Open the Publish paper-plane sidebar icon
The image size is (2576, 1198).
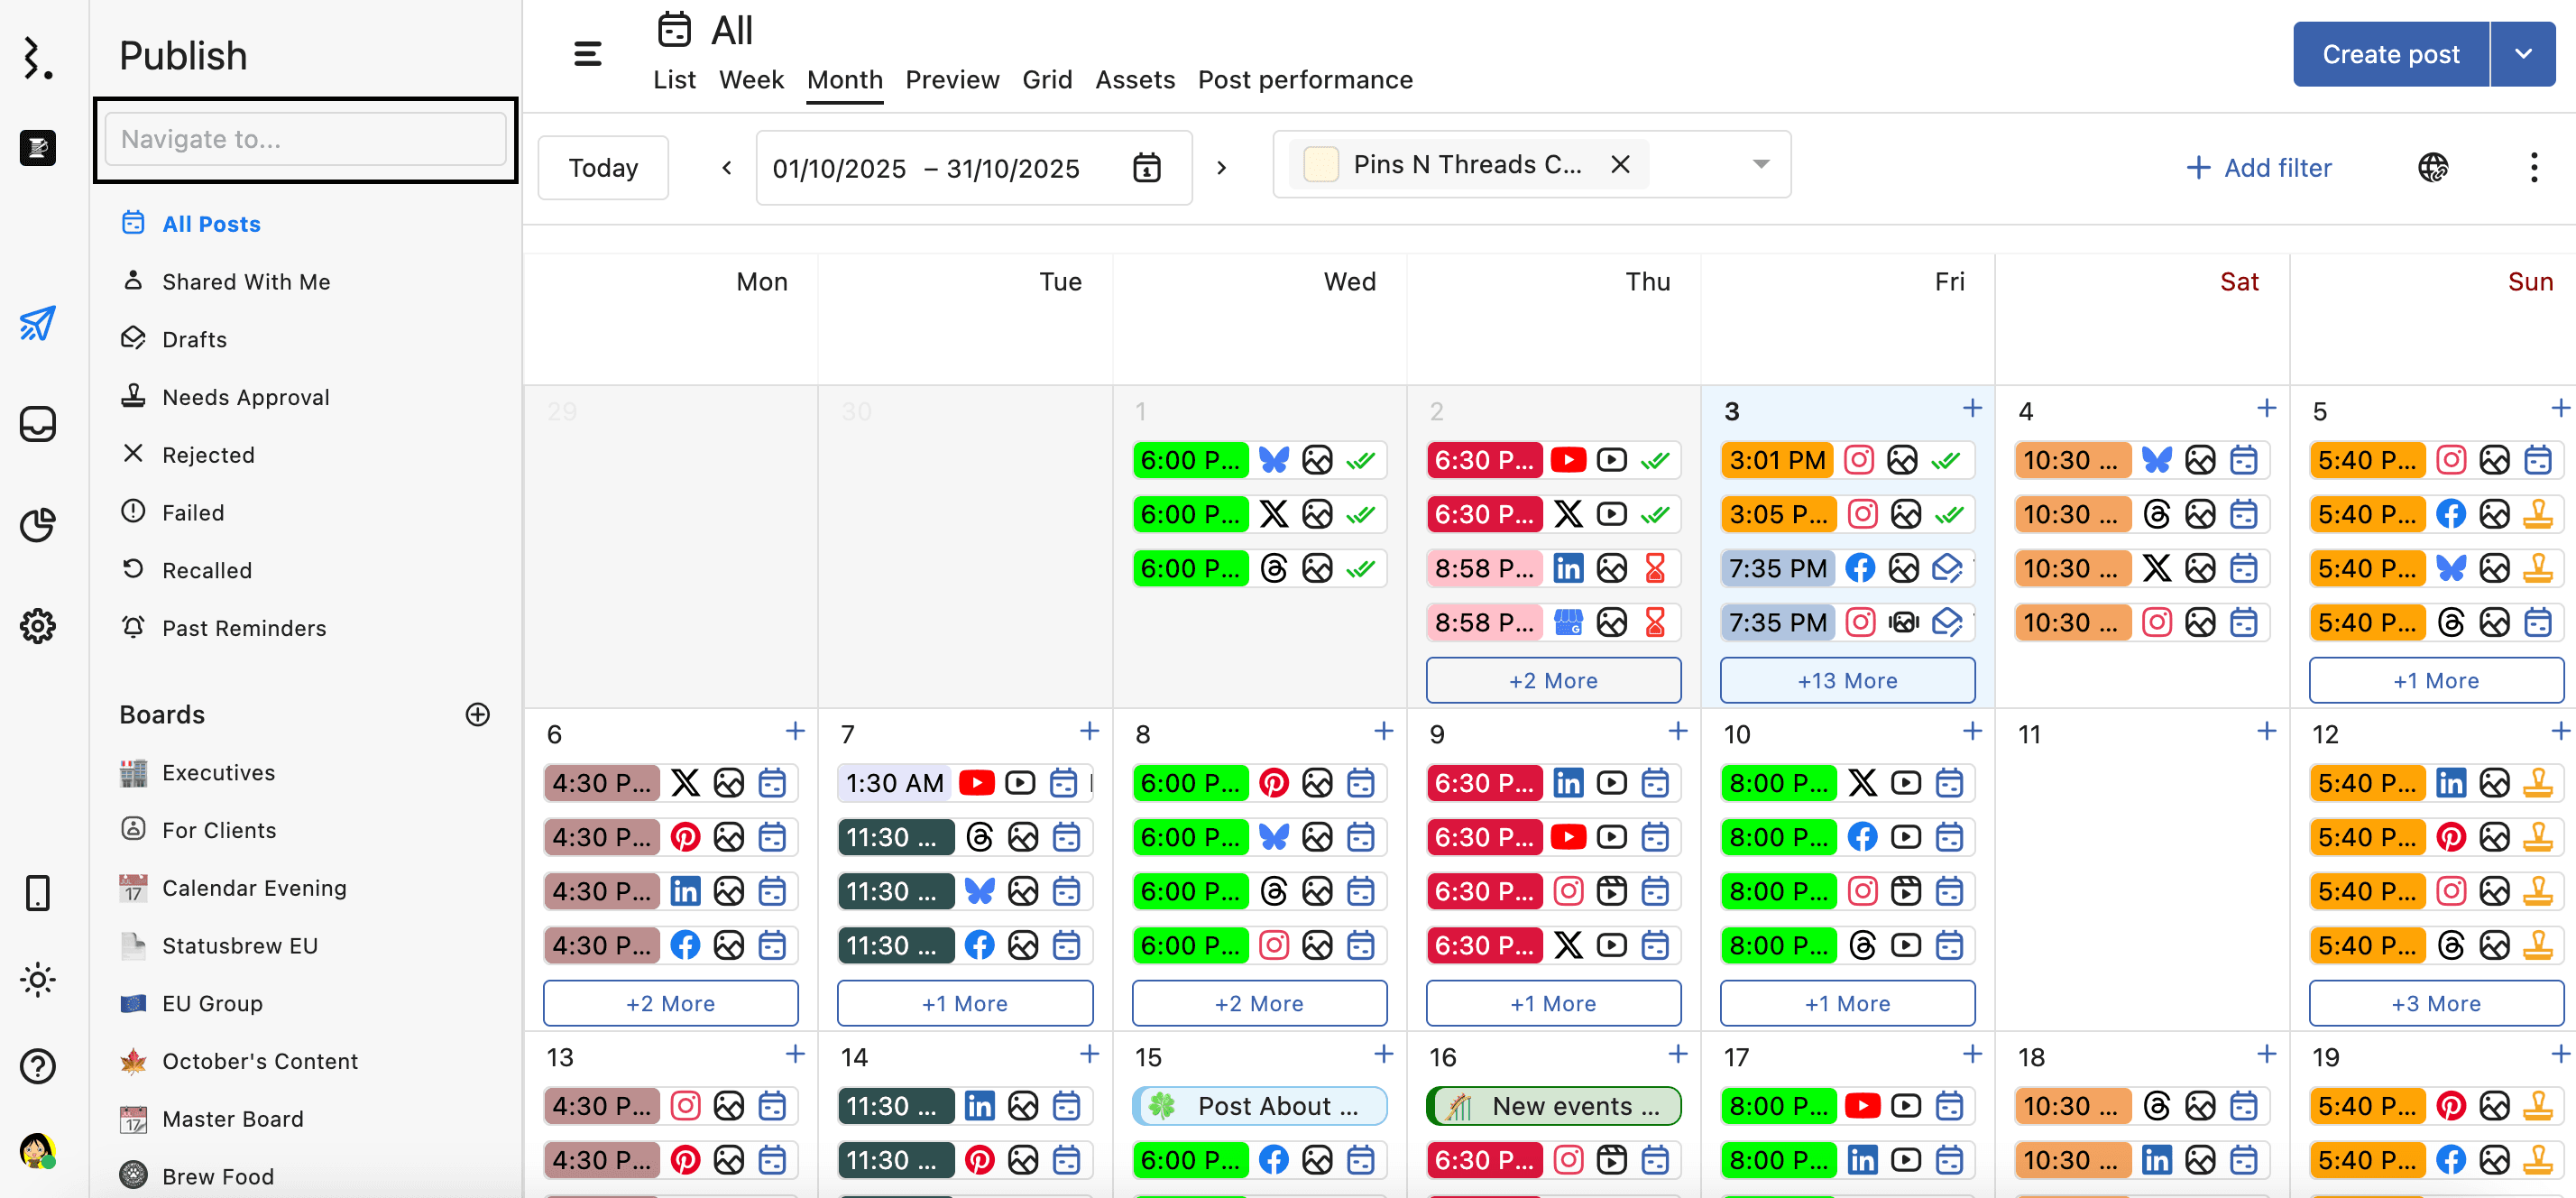(38, 323)
